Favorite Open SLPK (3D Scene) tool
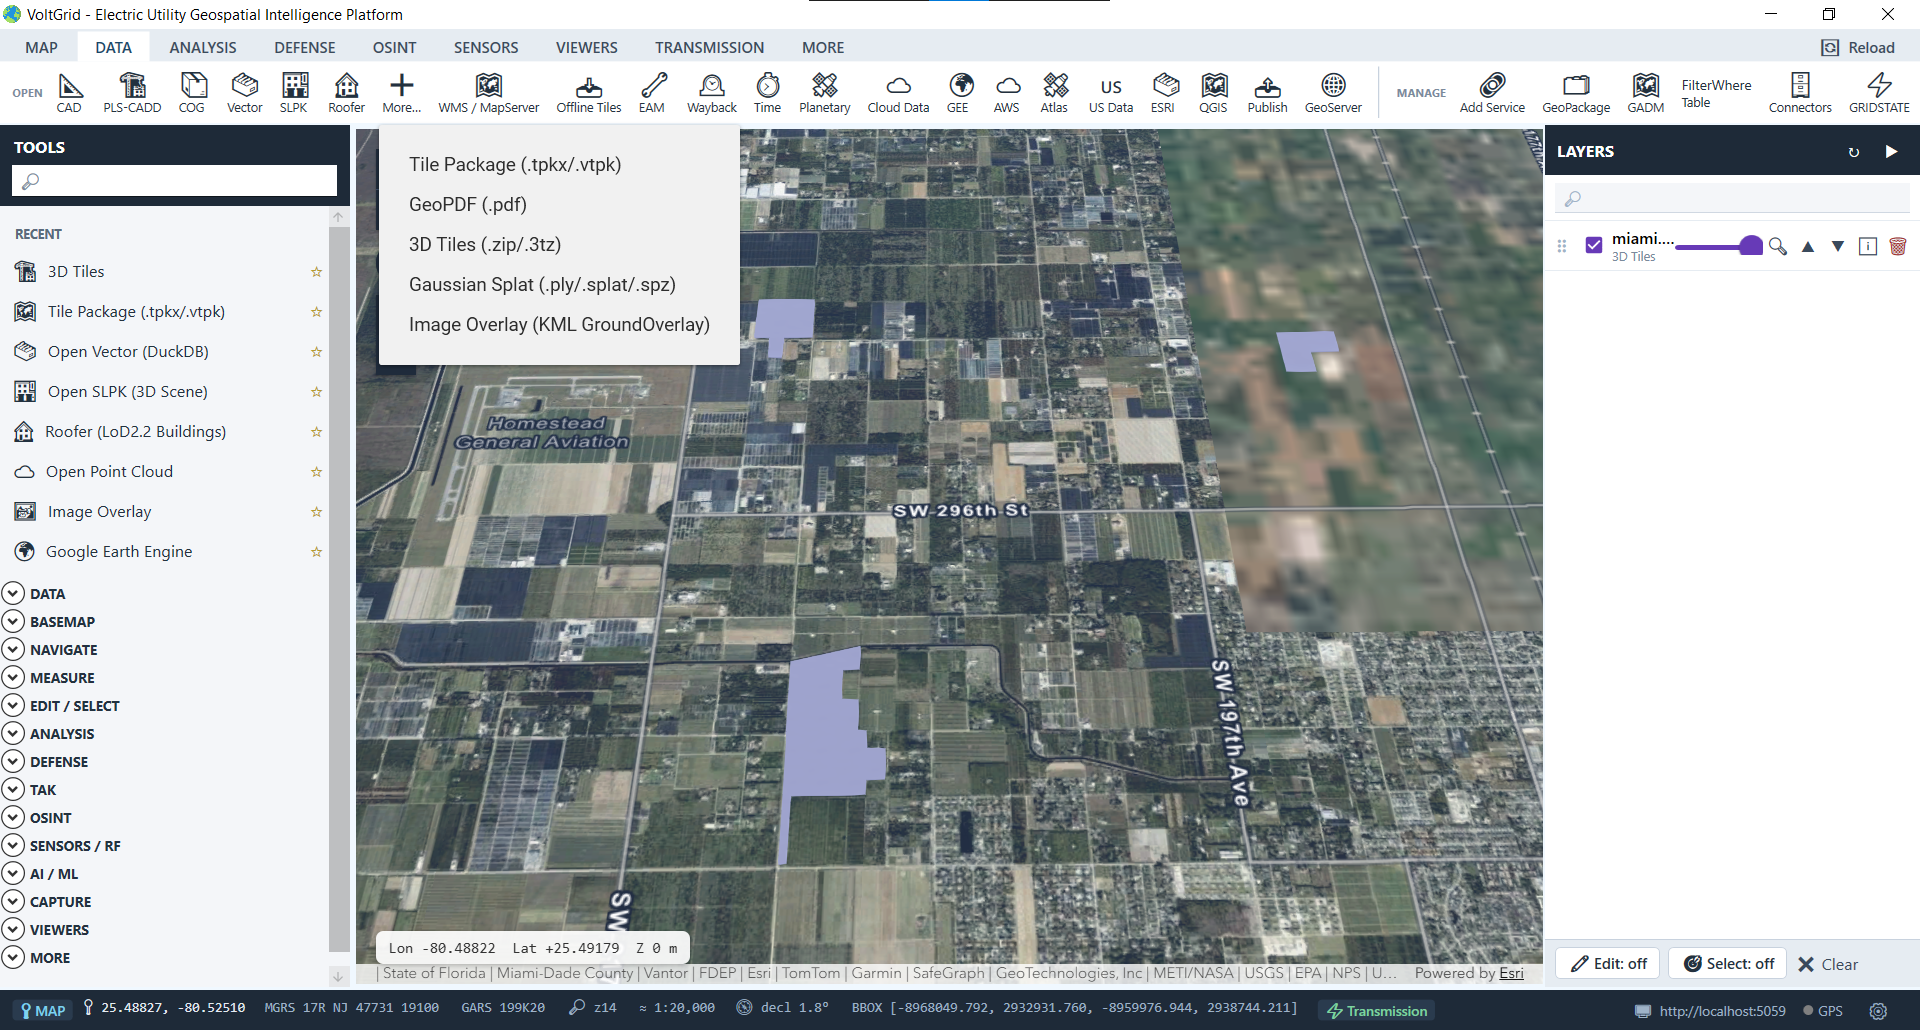Screen dimensions: 1920x1030 click(x=316, y=392)
